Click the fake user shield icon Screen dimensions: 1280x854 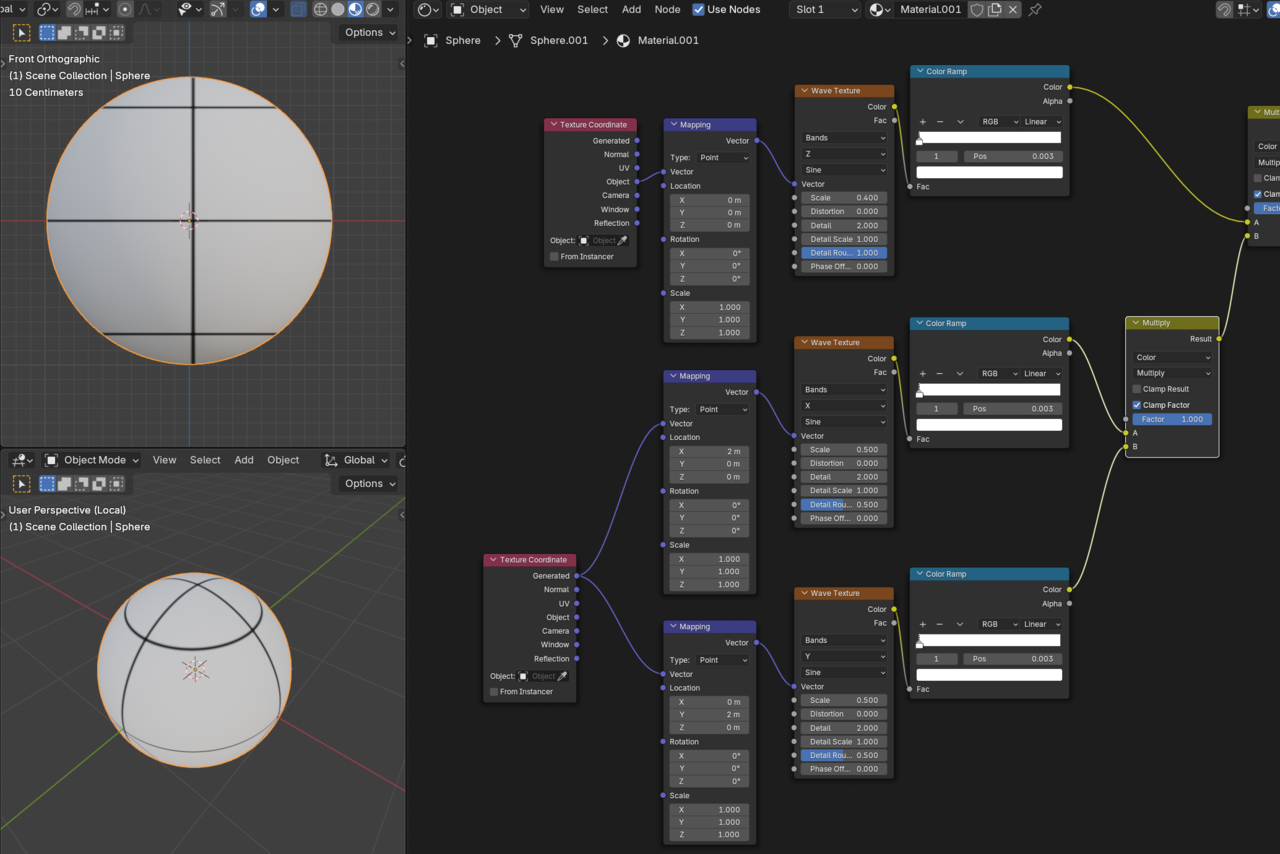point(977,10)
